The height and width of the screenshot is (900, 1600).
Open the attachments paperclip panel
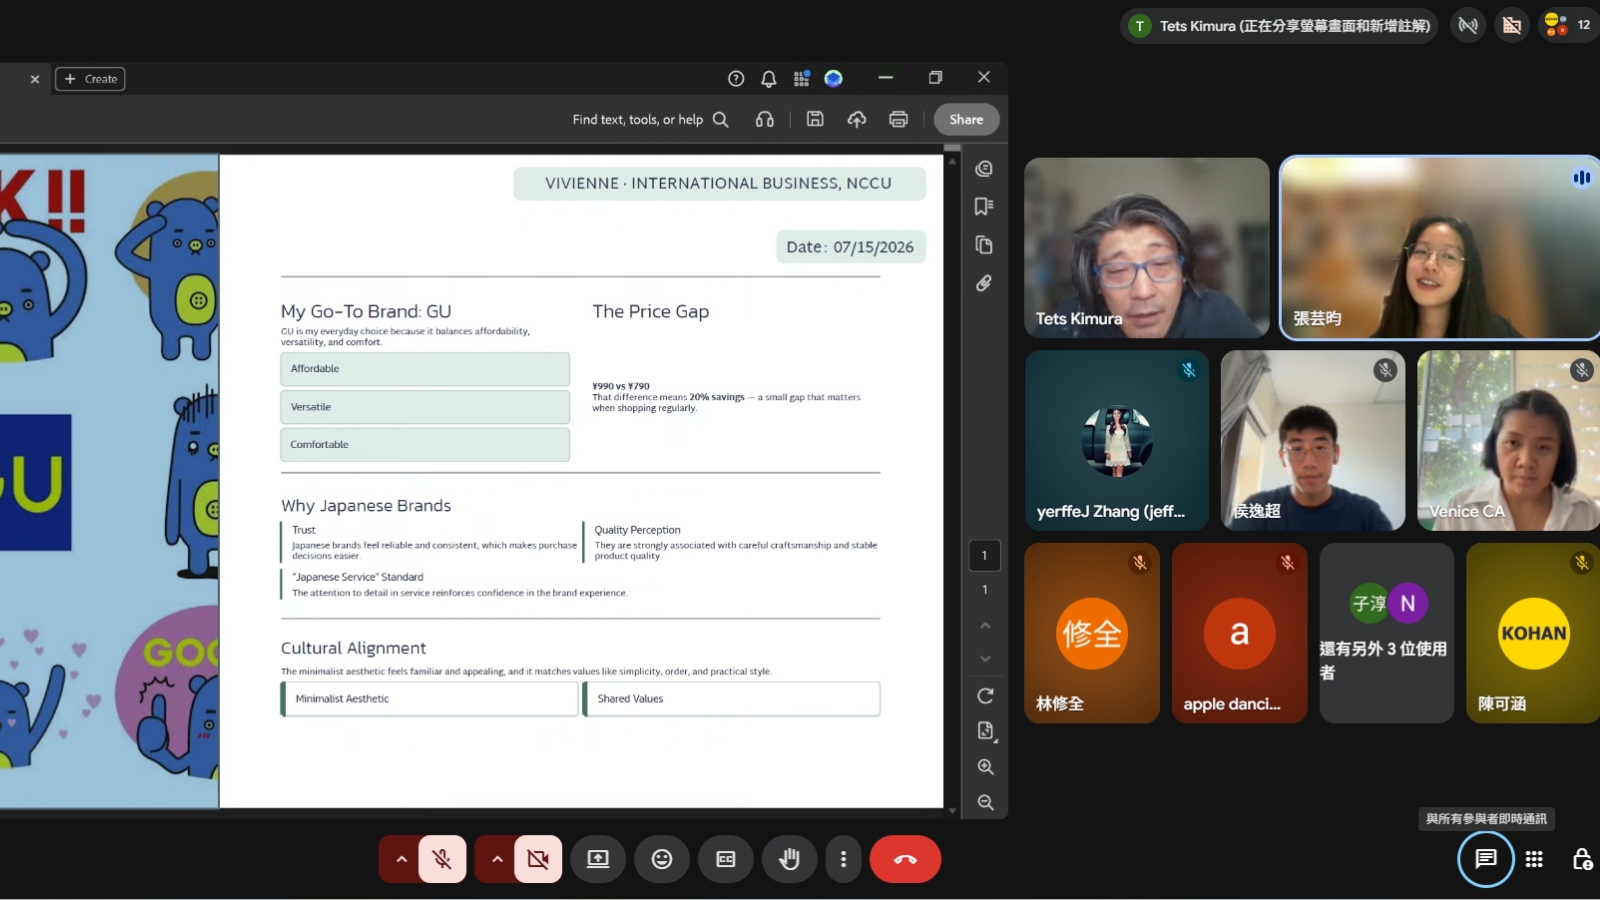(984, 283)
